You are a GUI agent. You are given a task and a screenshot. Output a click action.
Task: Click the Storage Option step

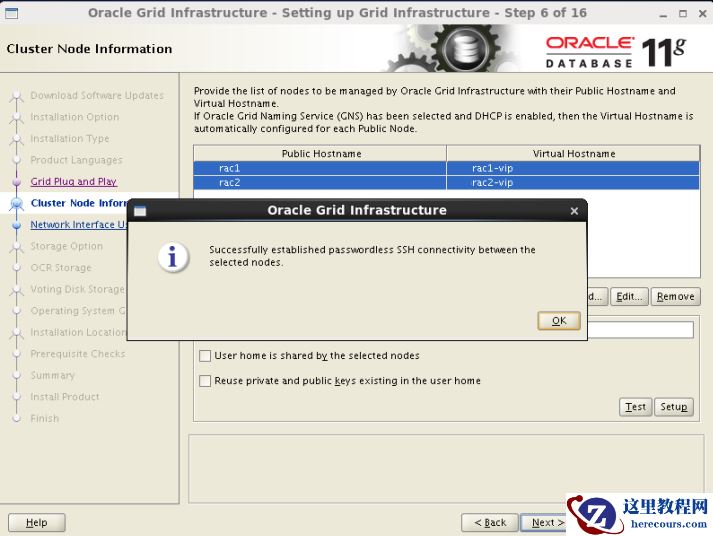66,246
